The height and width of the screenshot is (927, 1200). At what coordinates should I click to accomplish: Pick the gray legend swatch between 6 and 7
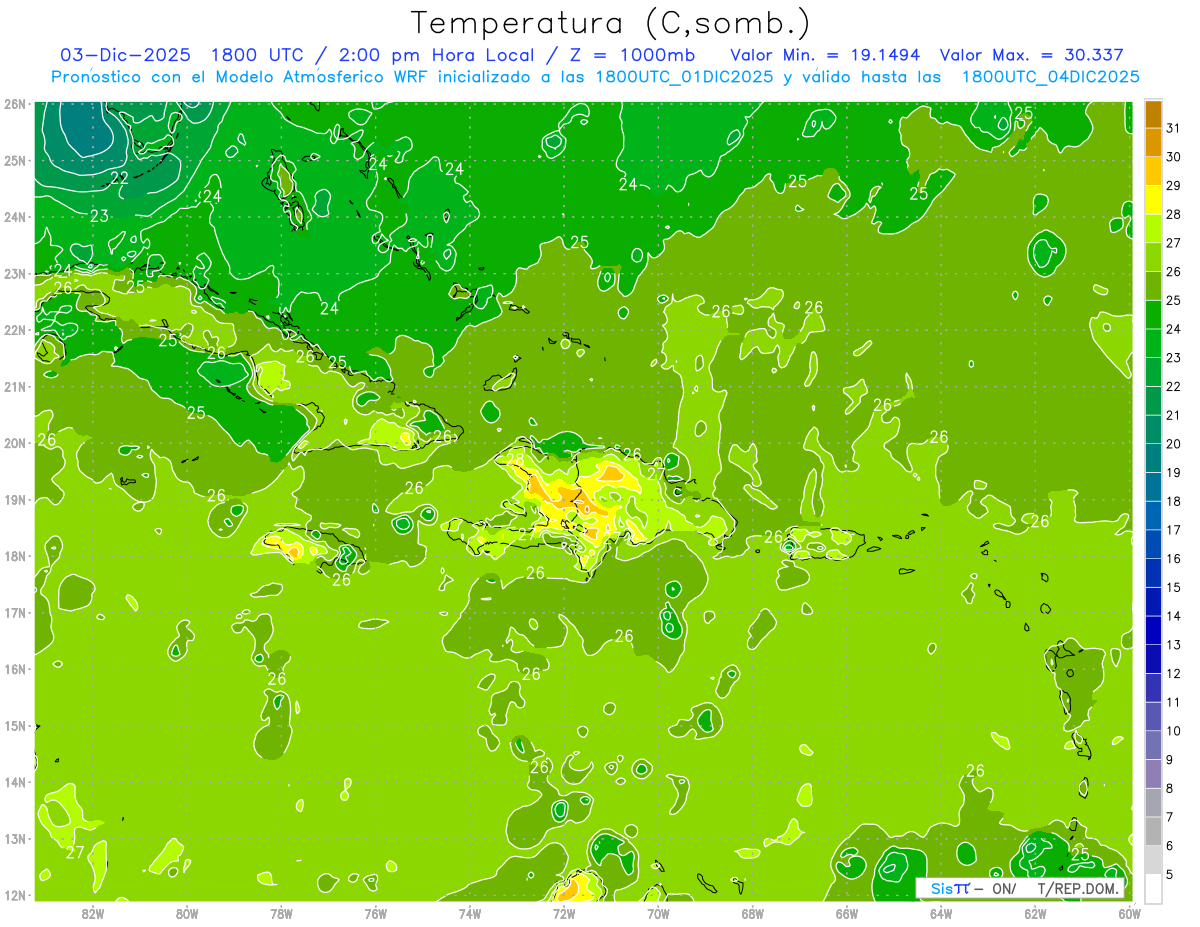(x=1153, y=831)
